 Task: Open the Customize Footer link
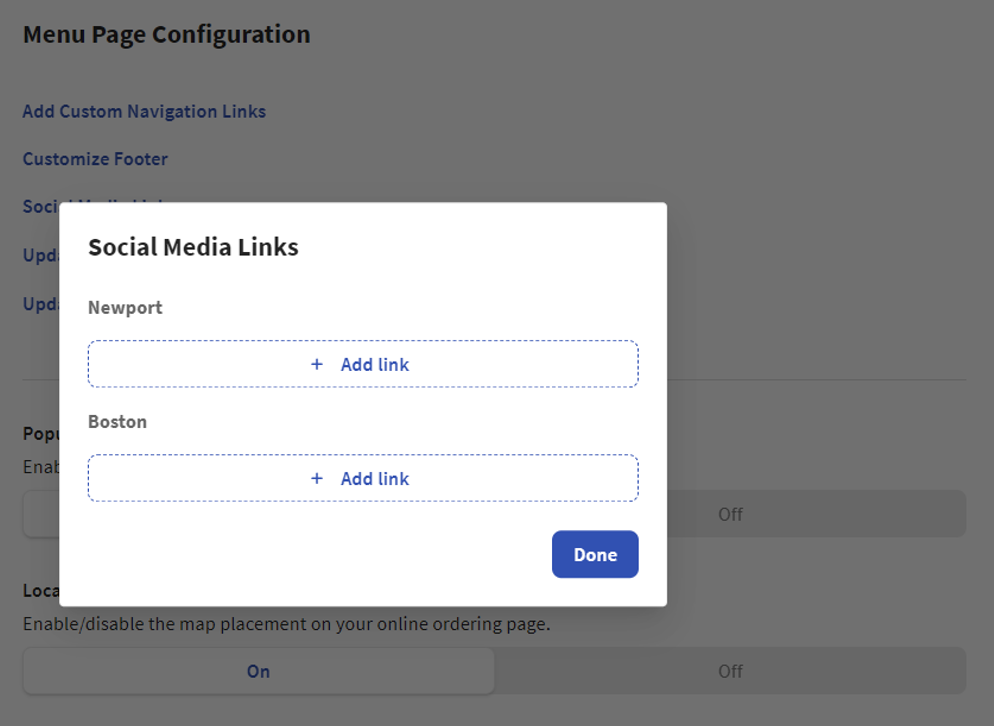[x=95, y=158]
